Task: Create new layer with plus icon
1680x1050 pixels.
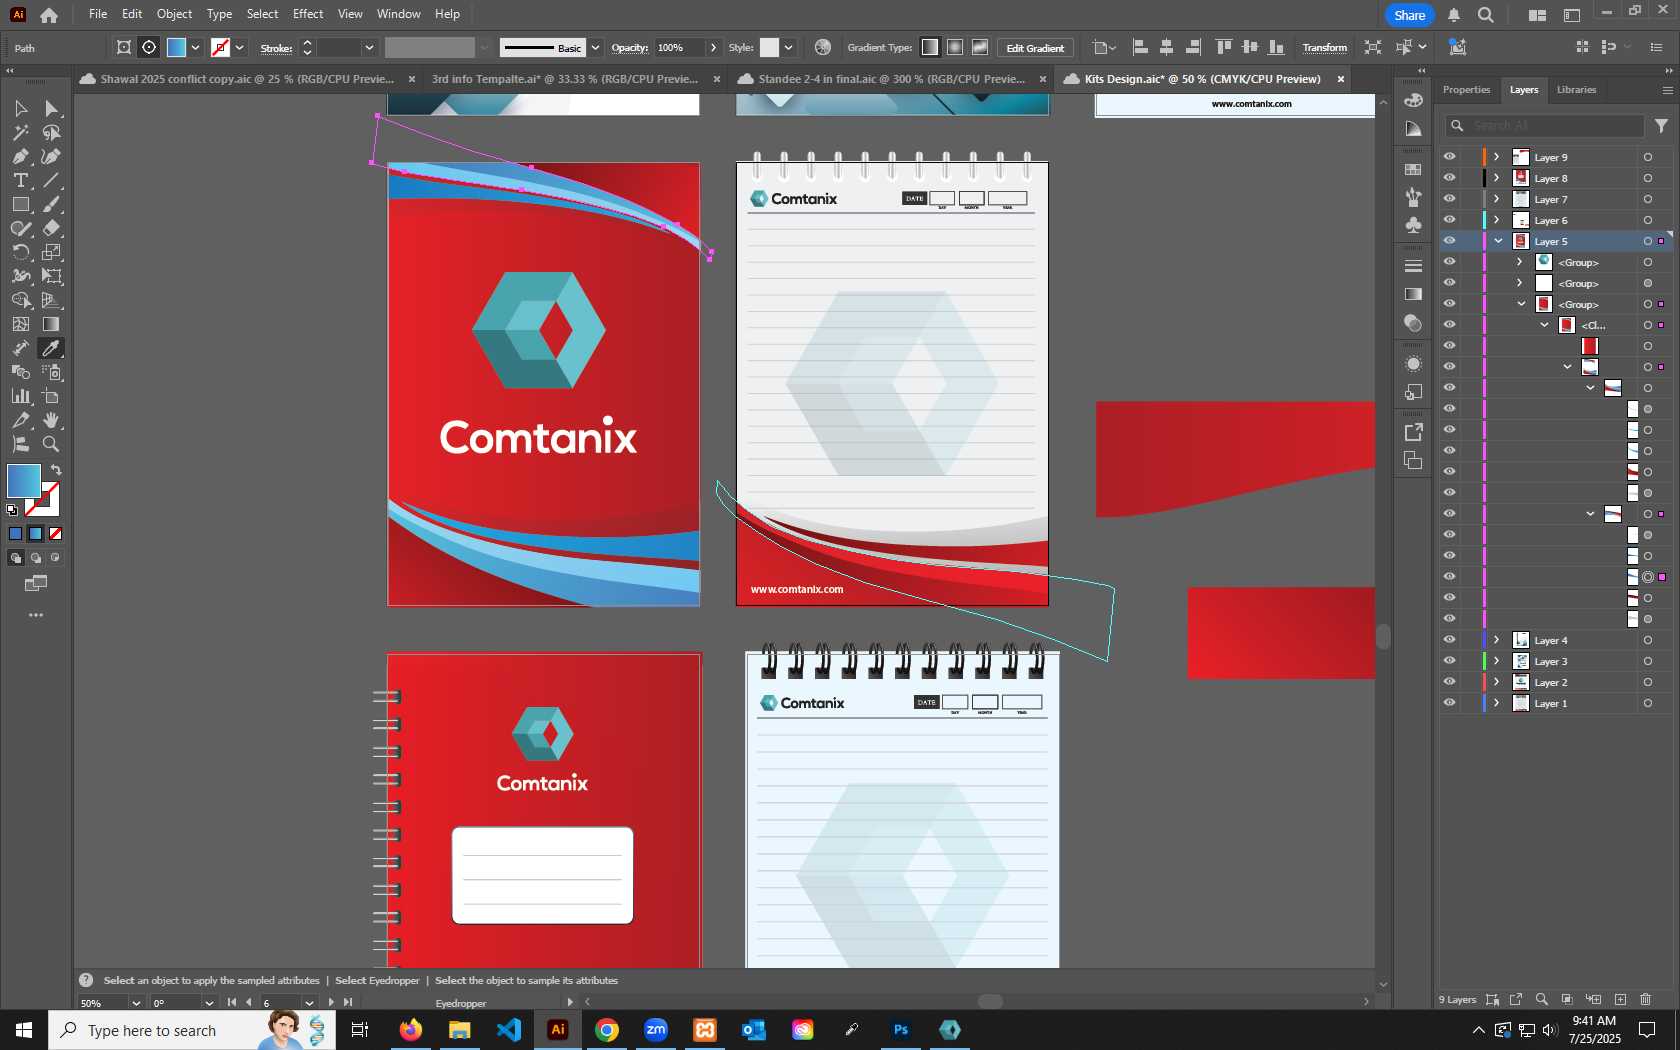Action: click(1620, 999)
